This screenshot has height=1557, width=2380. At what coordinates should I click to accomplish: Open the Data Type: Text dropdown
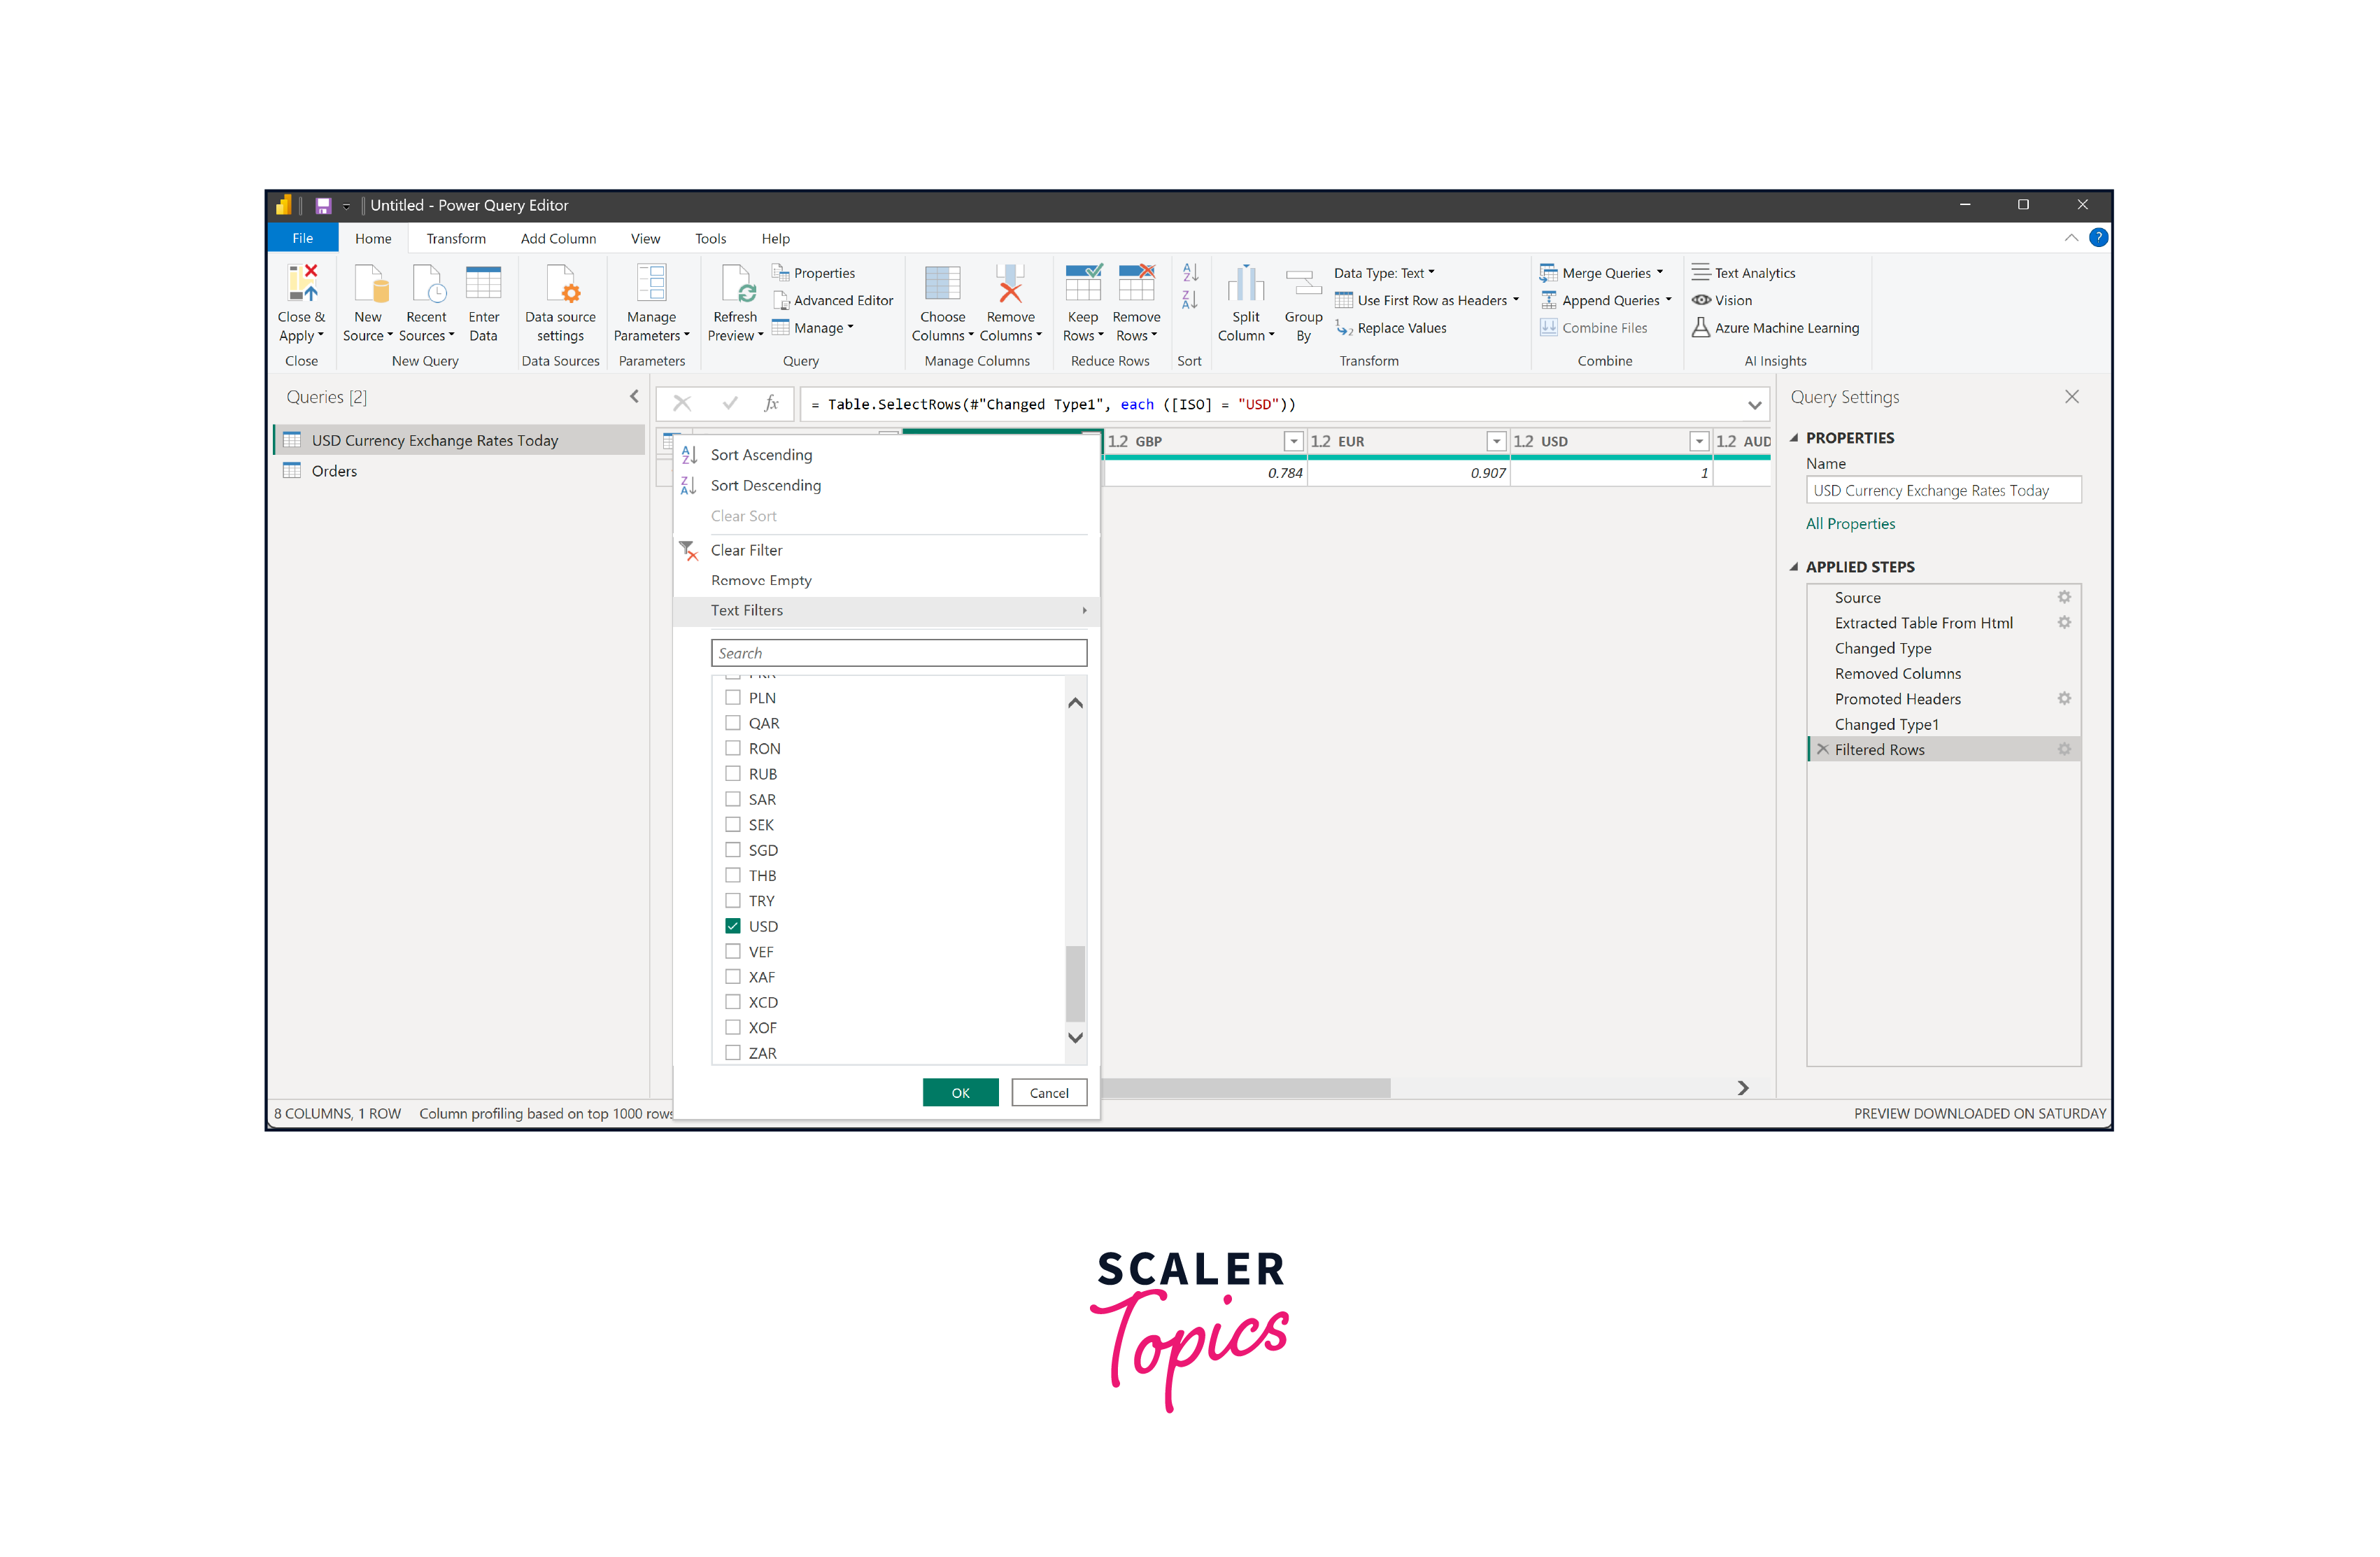pyautogui.click(x=1384, y=273)
